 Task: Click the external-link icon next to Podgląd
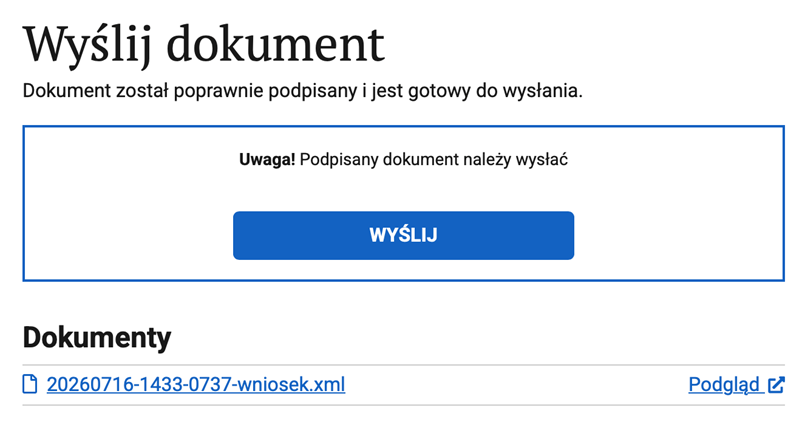[x=776, y=385]
